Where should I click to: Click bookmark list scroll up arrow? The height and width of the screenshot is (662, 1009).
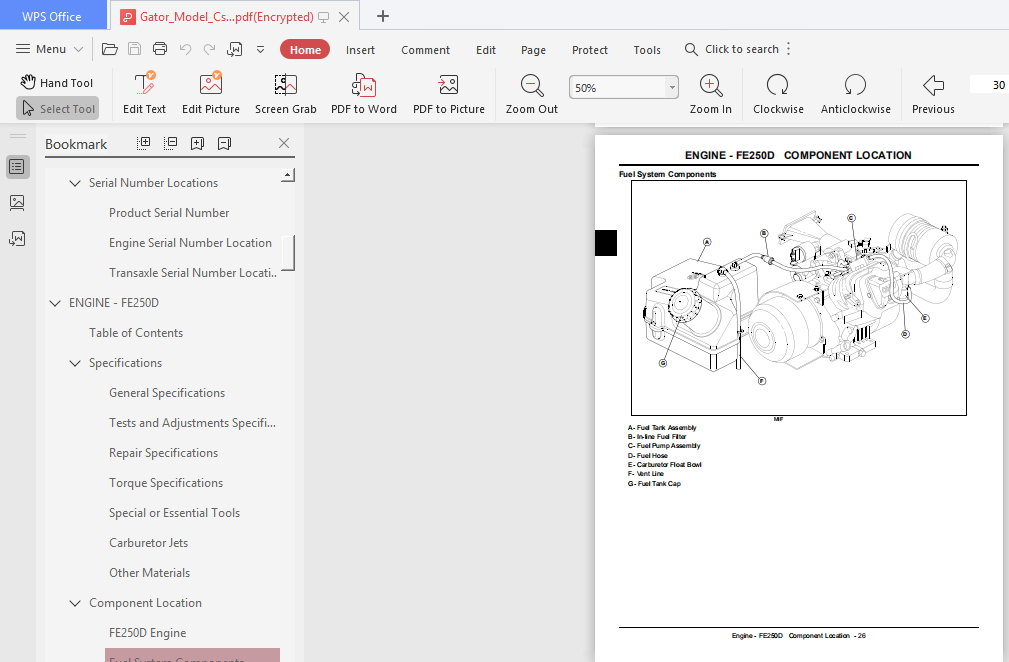288,175
